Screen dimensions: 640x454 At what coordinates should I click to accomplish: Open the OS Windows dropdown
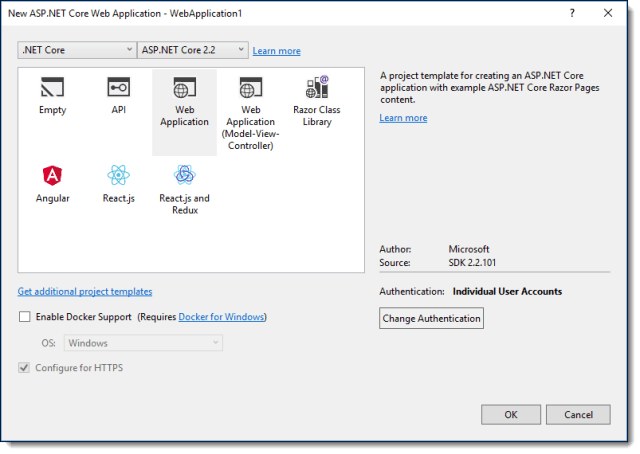(x=143, y=343)
